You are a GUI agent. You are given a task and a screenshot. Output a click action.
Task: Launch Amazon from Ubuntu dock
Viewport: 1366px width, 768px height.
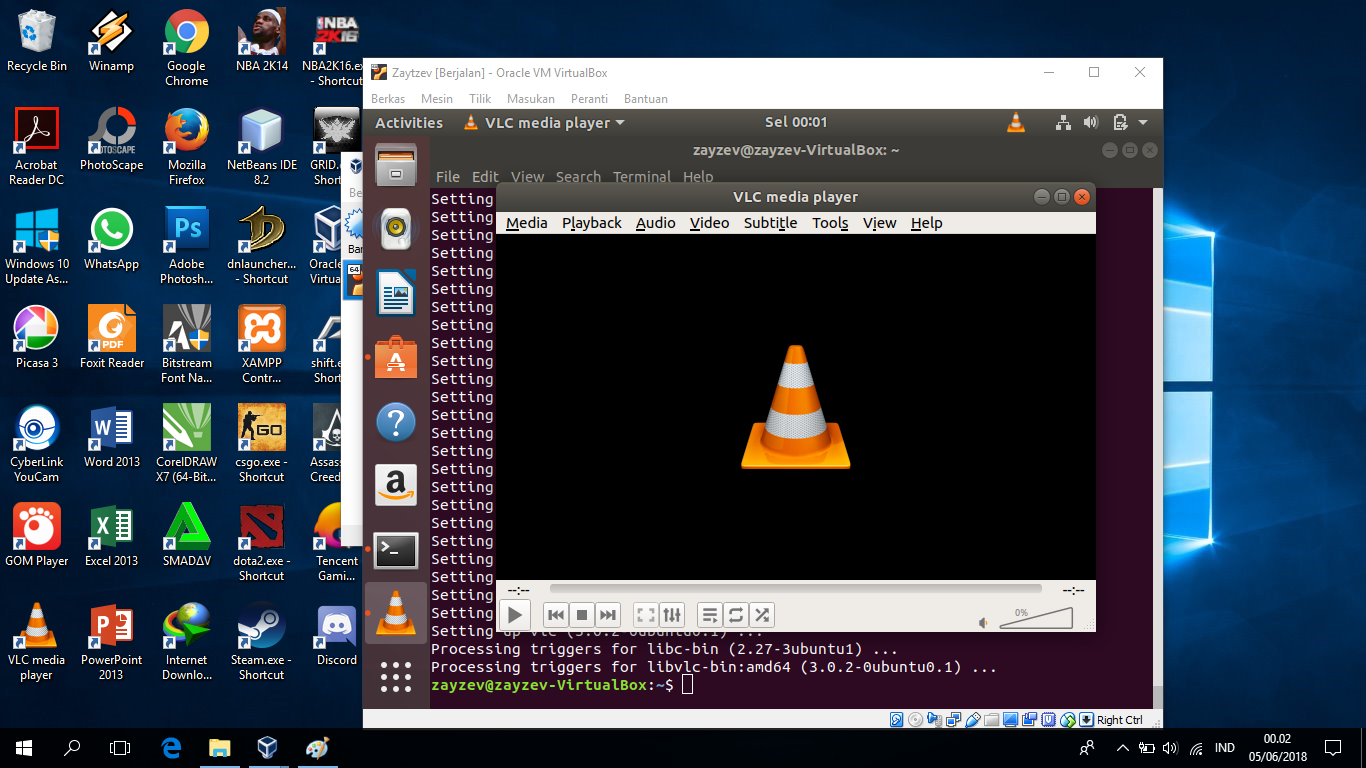(x=396, y=486)
